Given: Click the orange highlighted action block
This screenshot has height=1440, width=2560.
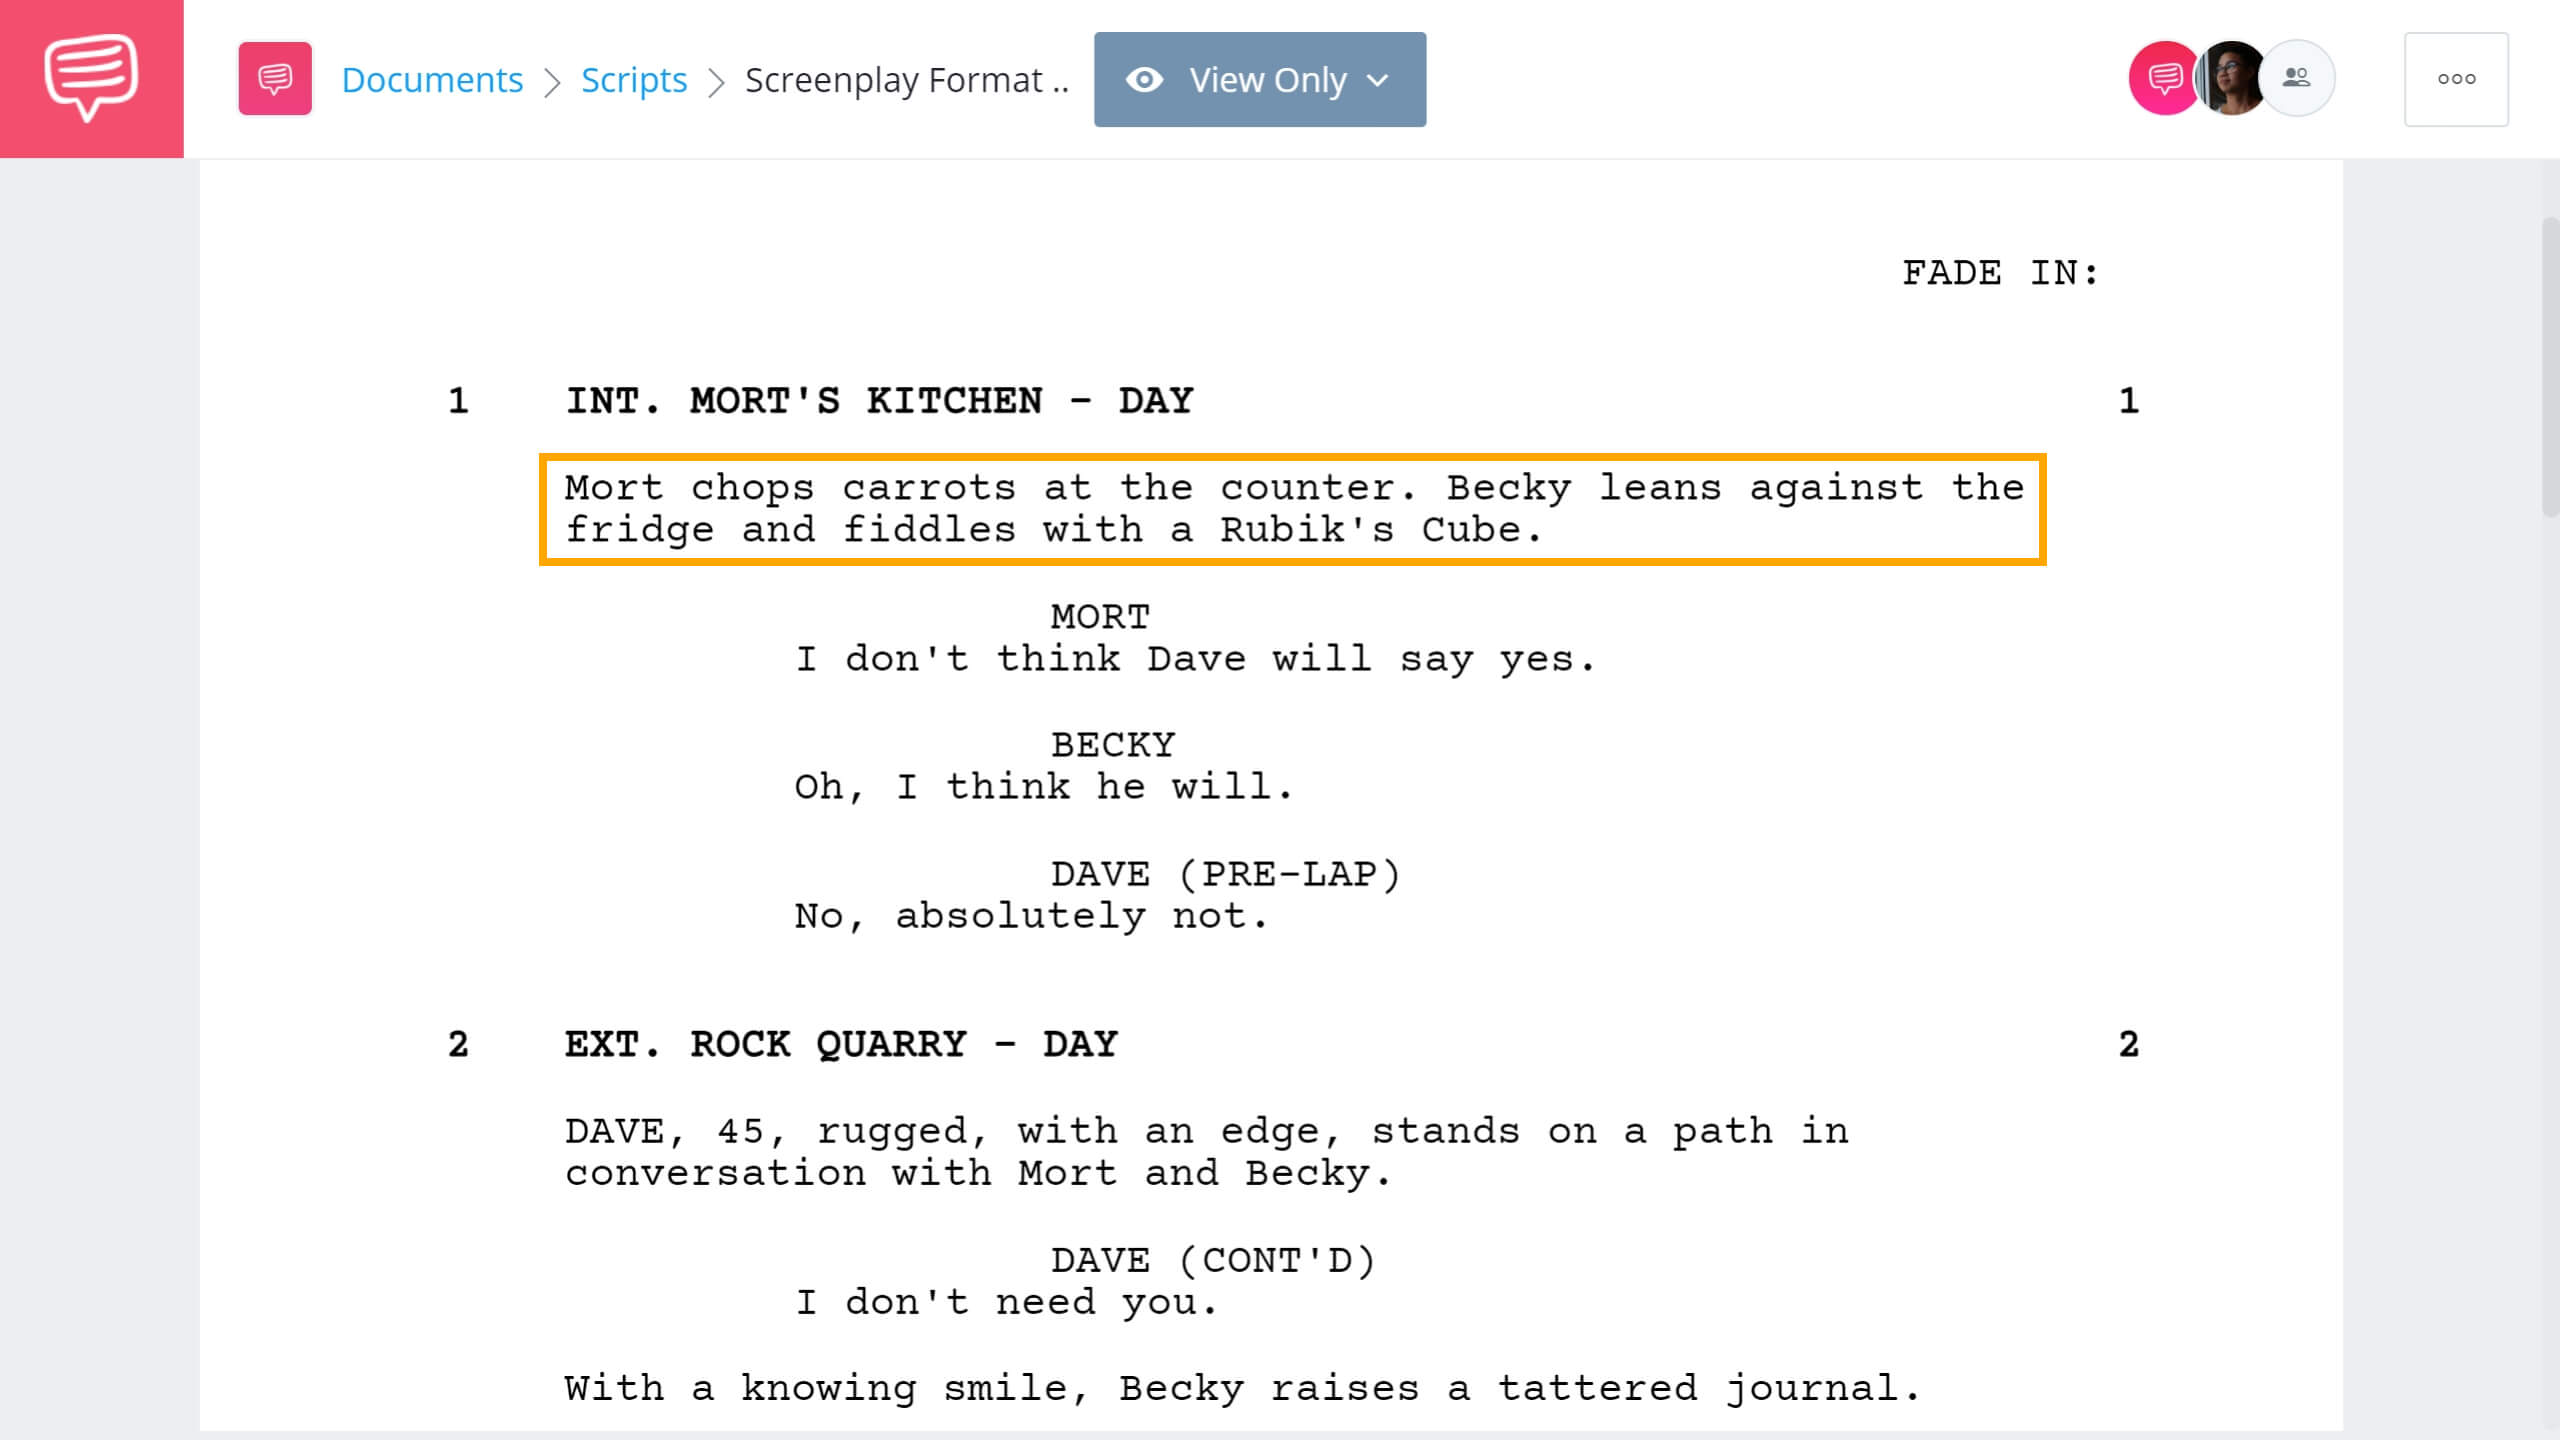Looking at the screenshot, I should click(1294, 508).
